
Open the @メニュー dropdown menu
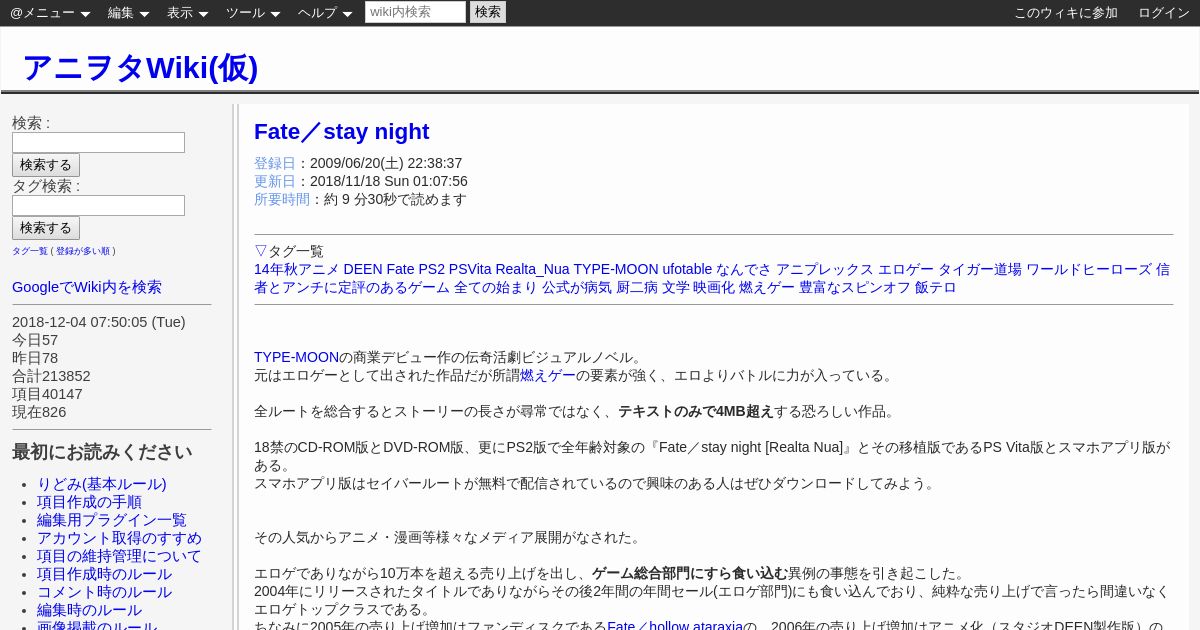pos(50,13)
